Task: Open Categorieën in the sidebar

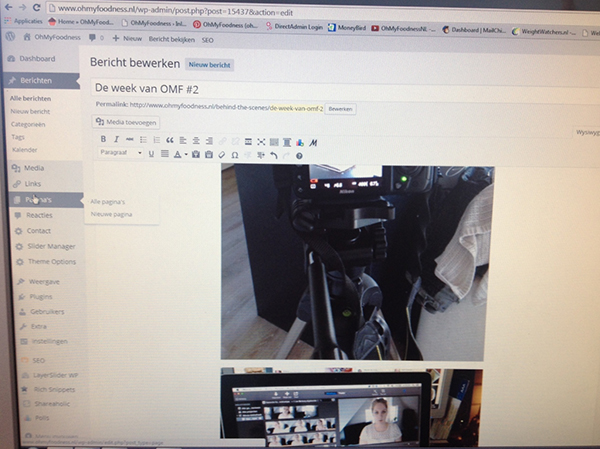Action: point(28,124)
